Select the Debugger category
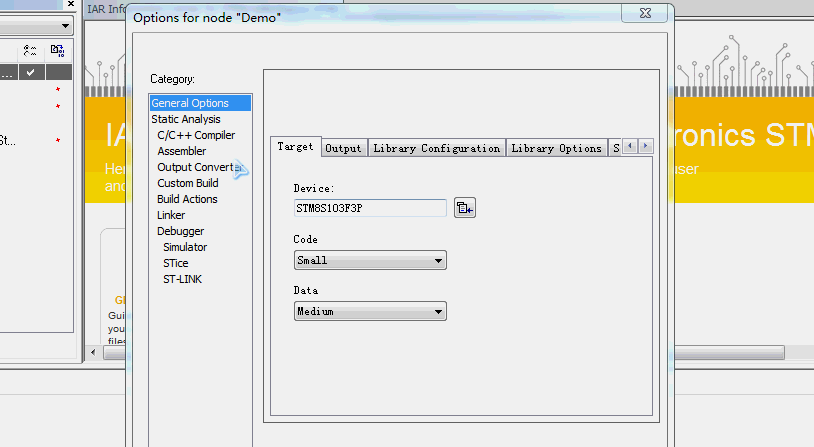This screenshot has height=447, width=814. pos(181,231)
